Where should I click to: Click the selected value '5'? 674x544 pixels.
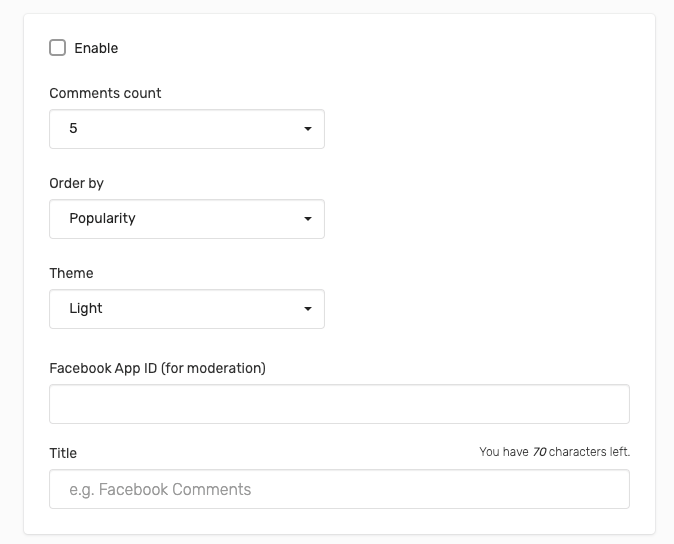73,128
